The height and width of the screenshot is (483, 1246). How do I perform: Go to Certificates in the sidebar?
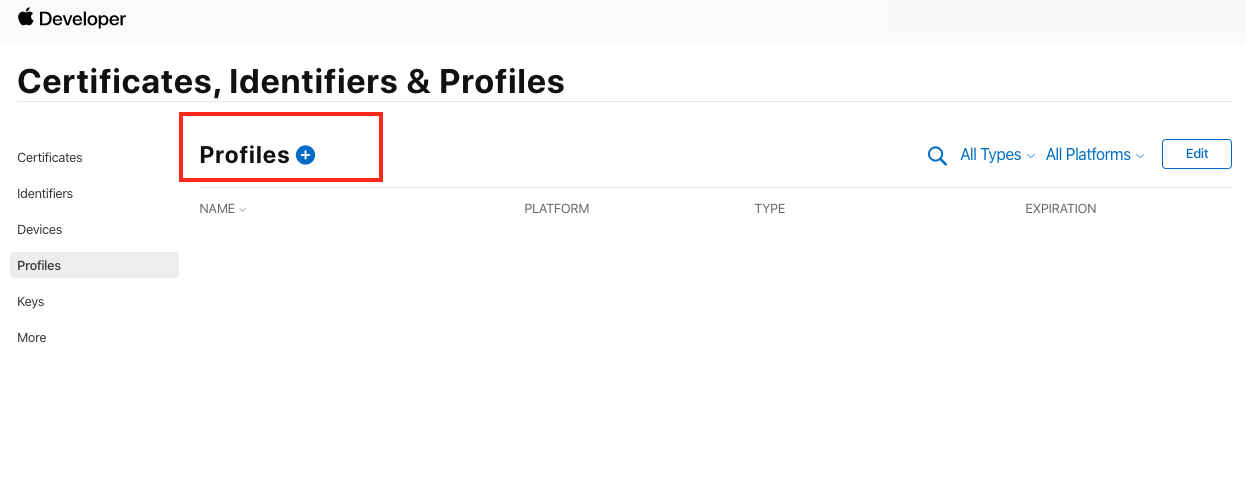click(x=50, y=158)
